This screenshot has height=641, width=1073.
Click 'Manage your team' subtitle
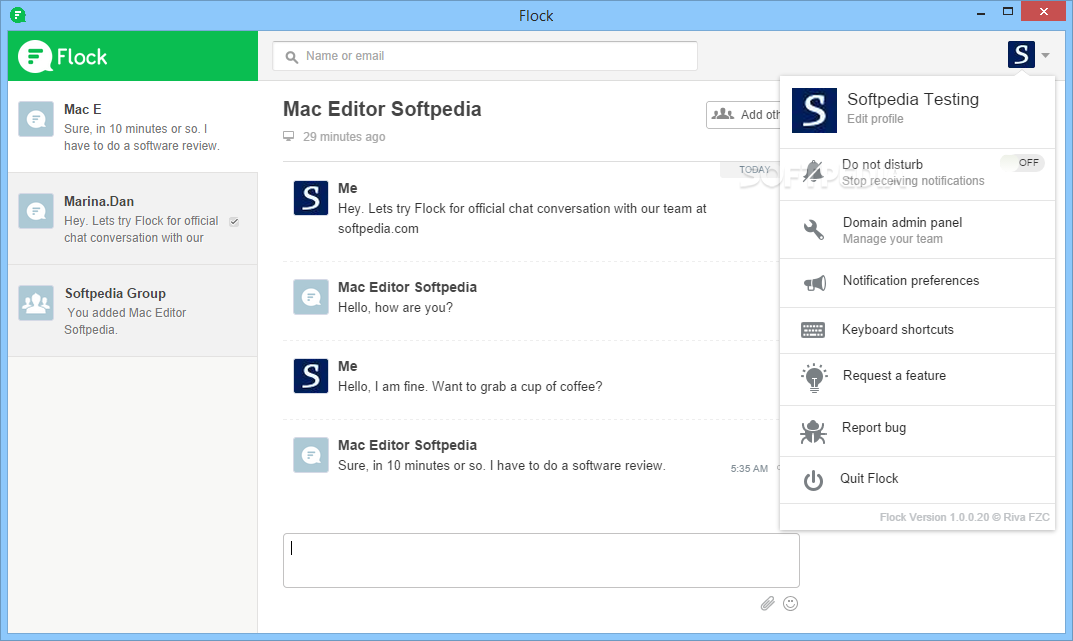(892, 239)
